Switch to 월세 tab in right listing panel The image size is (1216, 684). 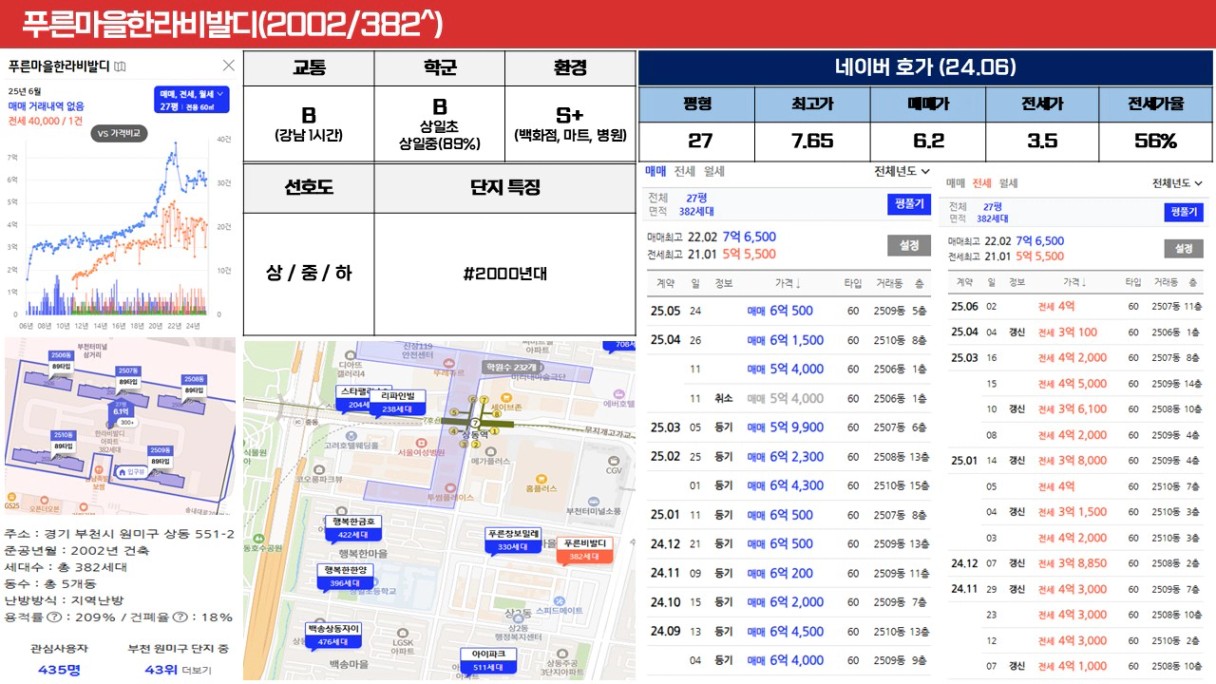pyautogui.click(x=1008, y=183)
